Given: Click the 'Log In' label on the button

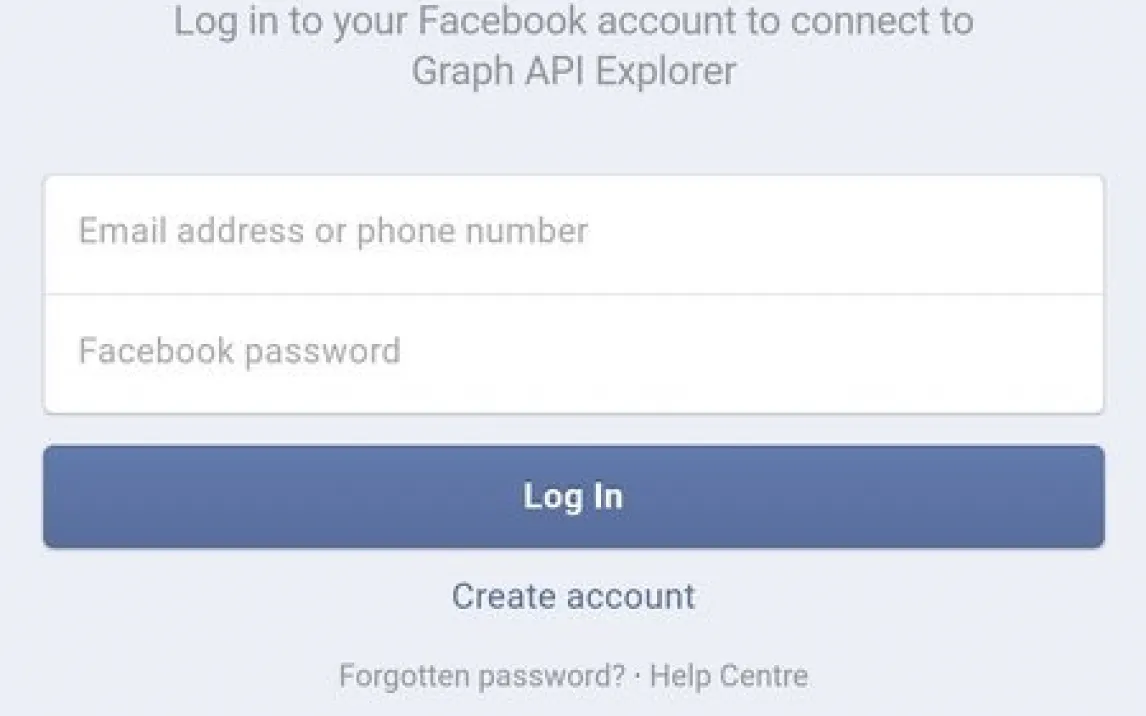Looking at the screenshot, I should coord(574,497).
